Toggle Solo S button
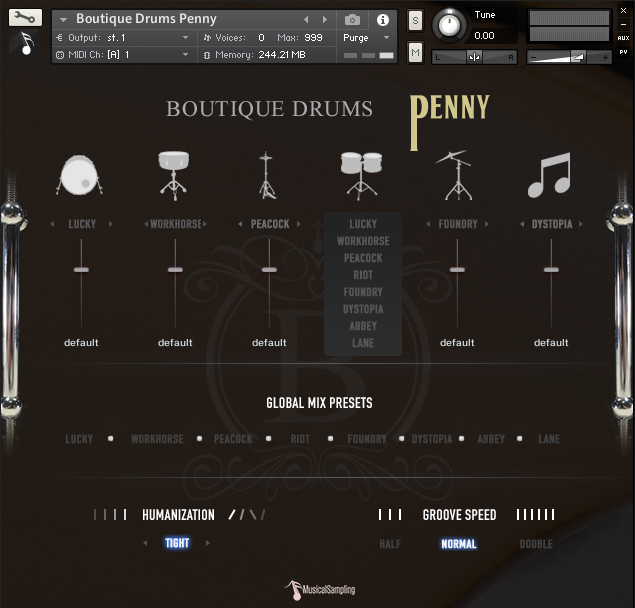This screenshot has width=635, height=608. coord(415,20)
